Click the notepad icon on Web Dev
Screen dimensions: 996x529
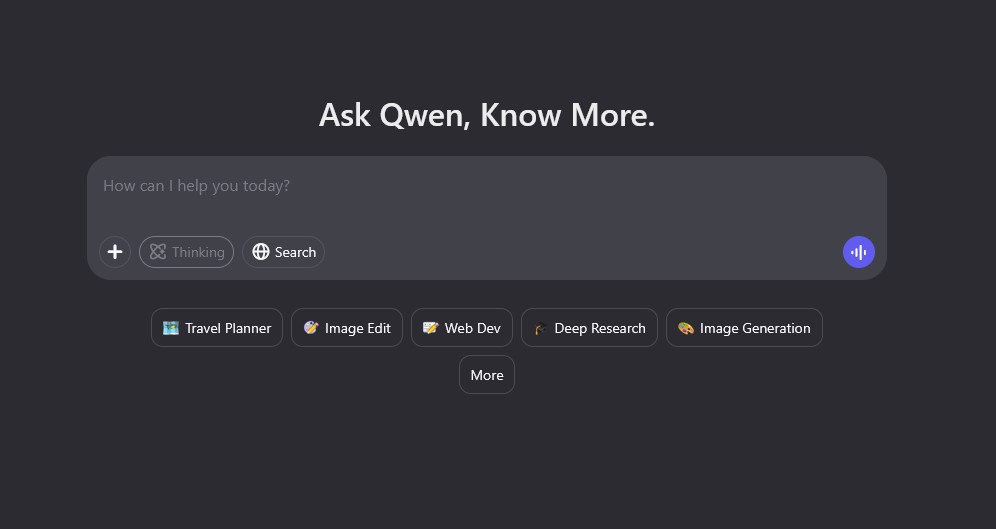pyautogui.click(x=431, y=328)
